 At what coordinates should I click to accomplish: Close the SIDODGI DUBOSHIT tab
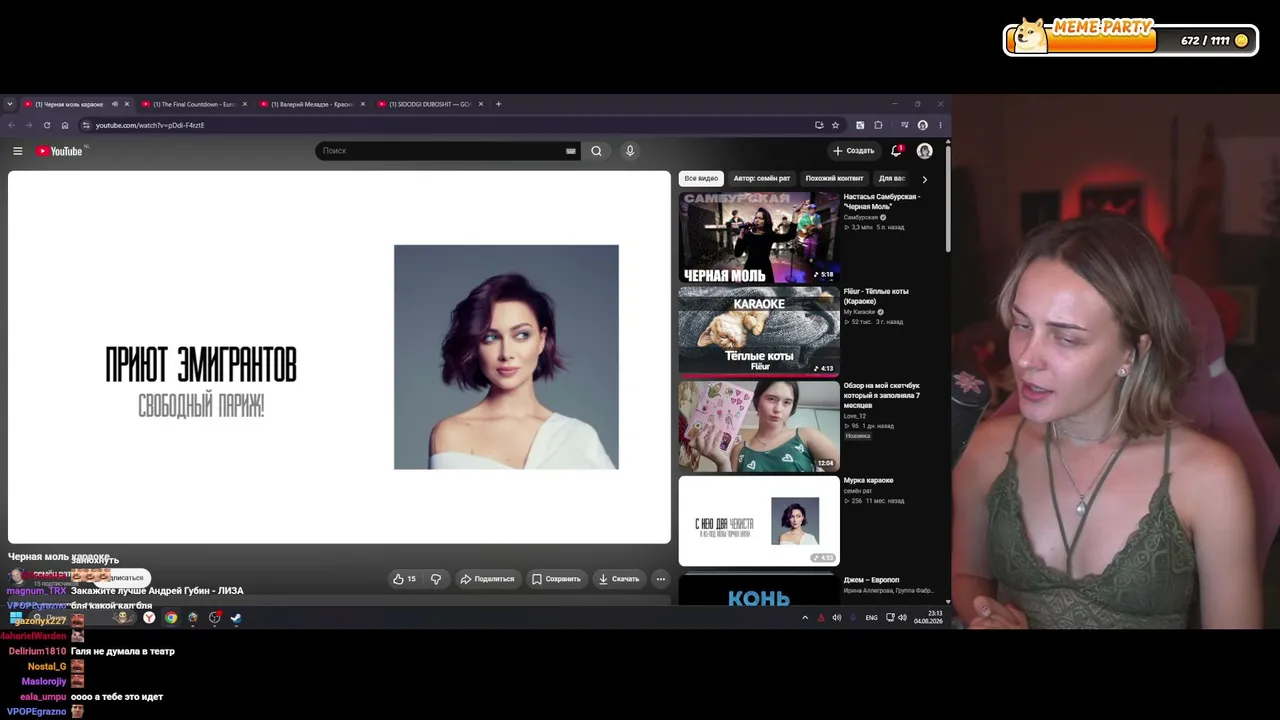point(481,104)
